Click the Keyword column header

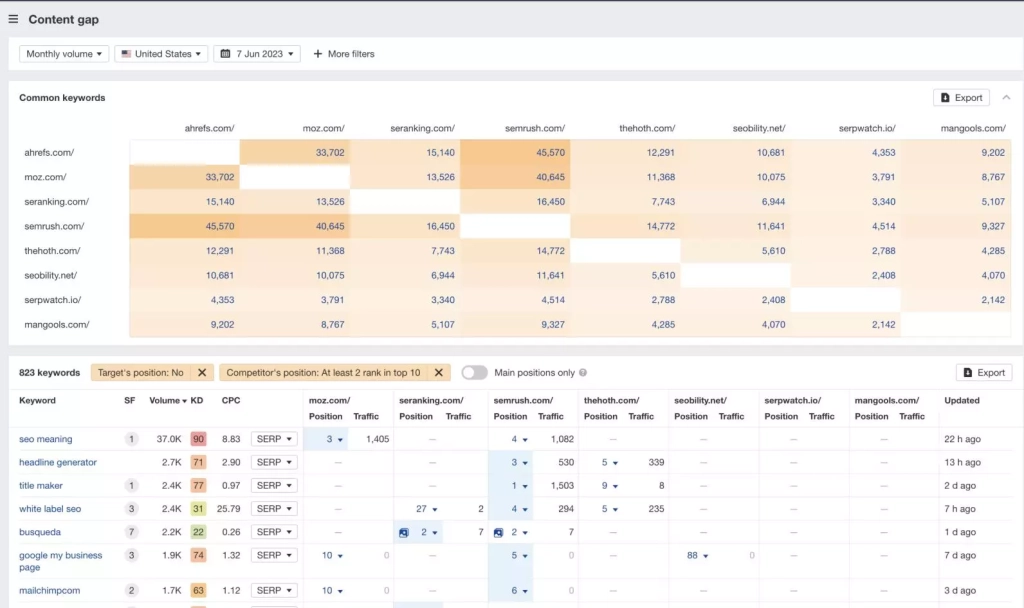37,400
